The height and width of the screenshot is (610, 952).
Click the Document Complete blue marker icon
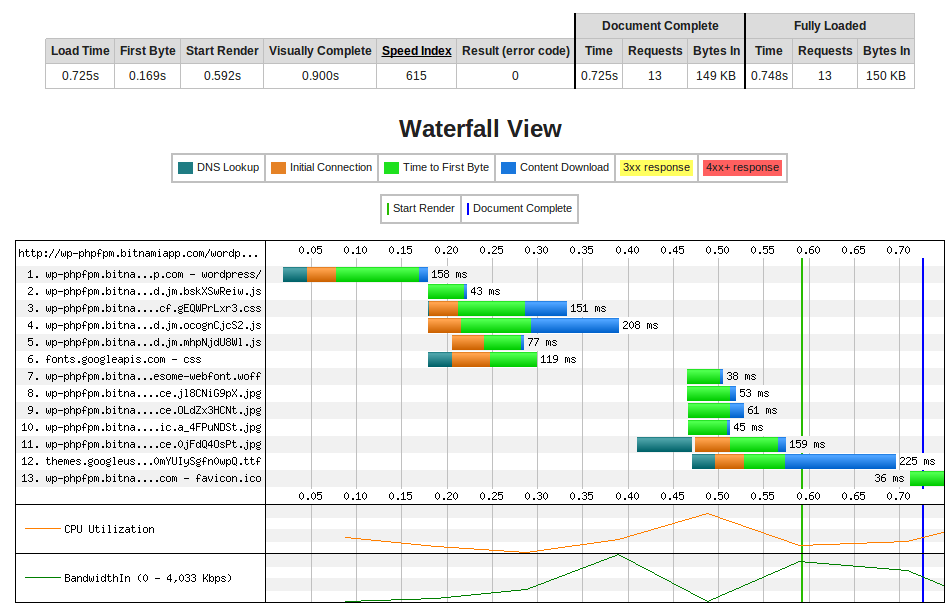coord(470,208)
